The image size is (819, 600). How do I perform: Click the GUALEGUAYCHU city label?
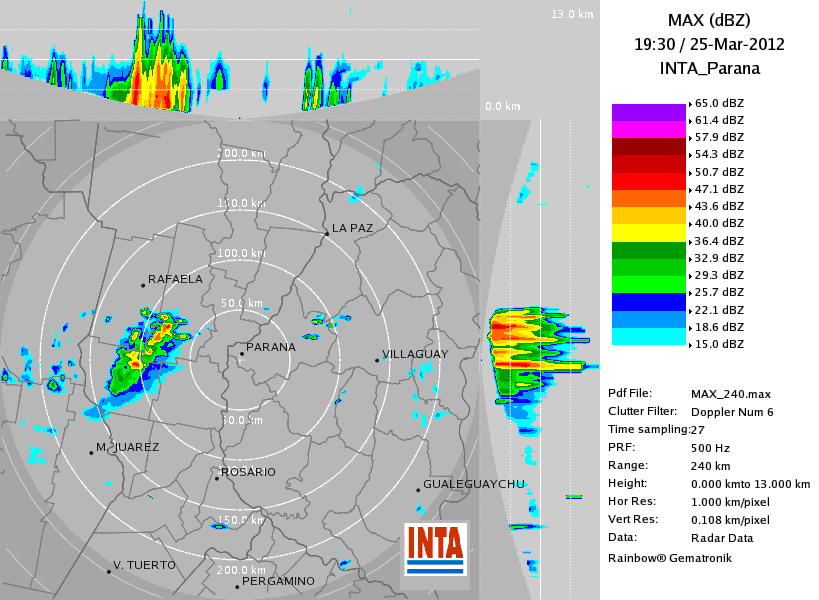pyautogui.click(x=474, y=484)
